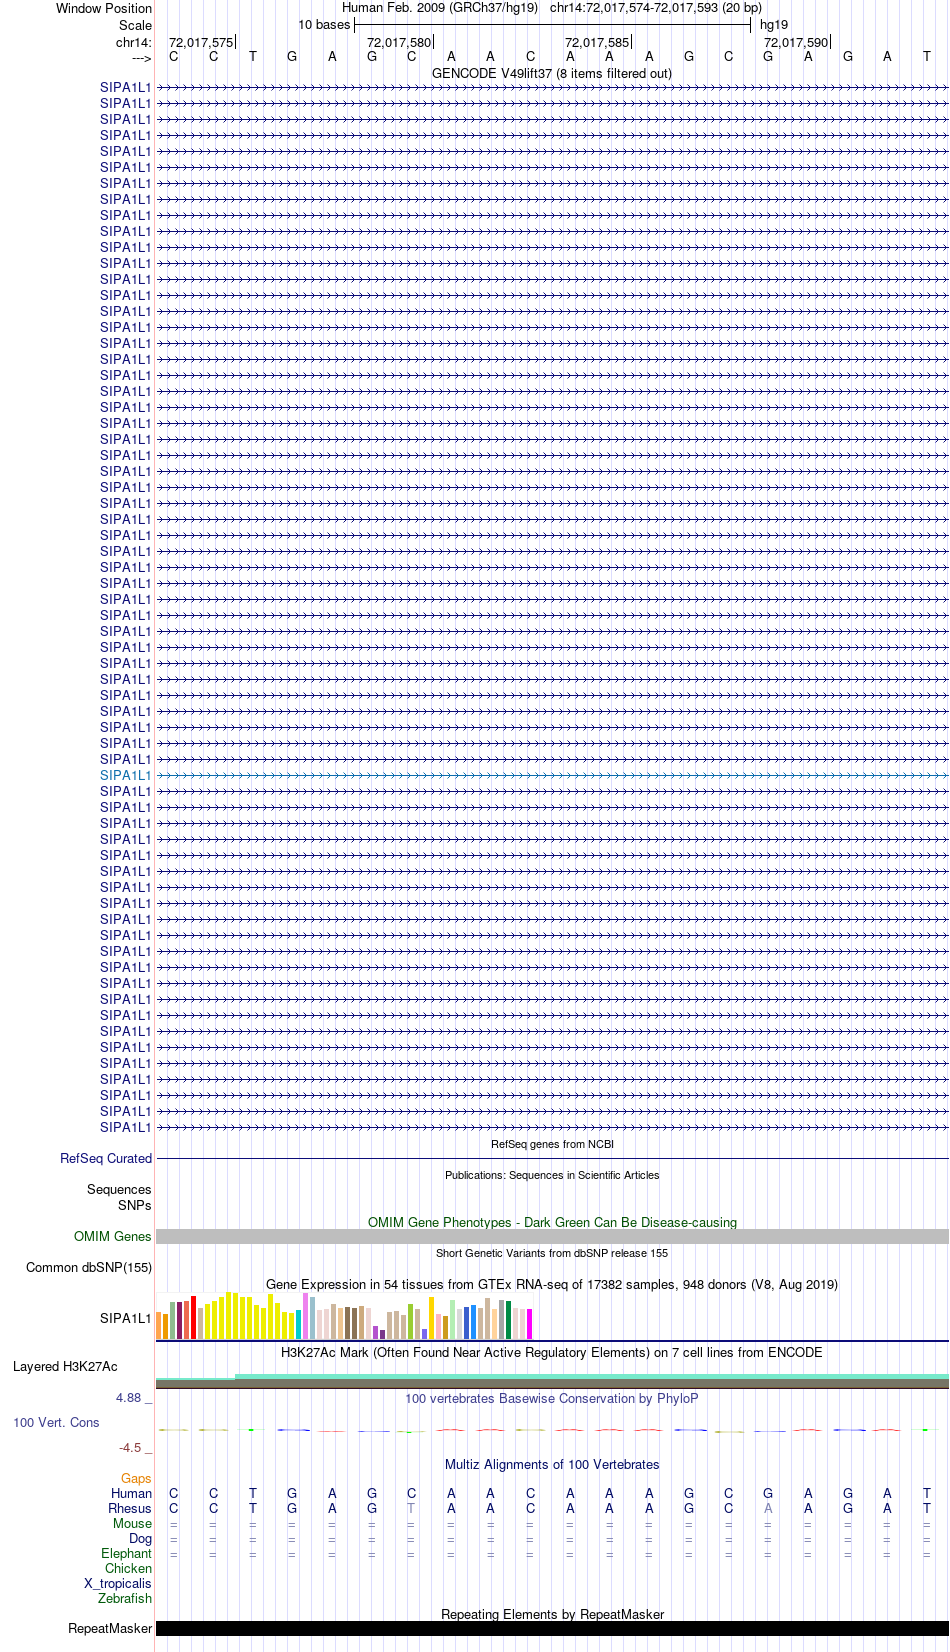Click the magenta GTEx bar at far right

(529, 1324)
